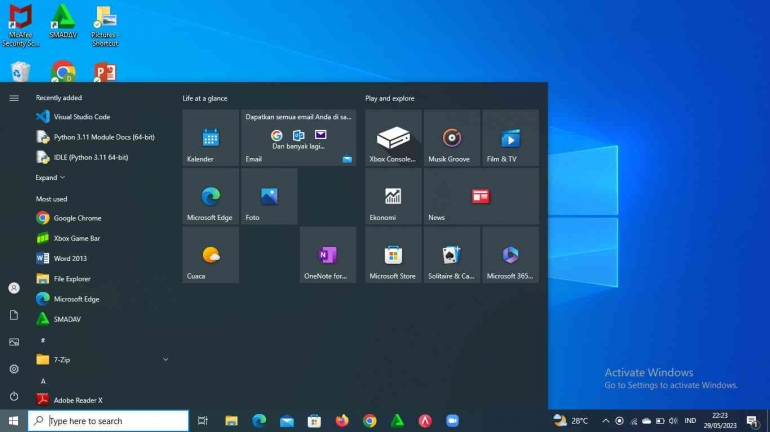Open Task View on the taskbar
The width and height of the screenshot is (770, 432).
[x=202, y=421]
